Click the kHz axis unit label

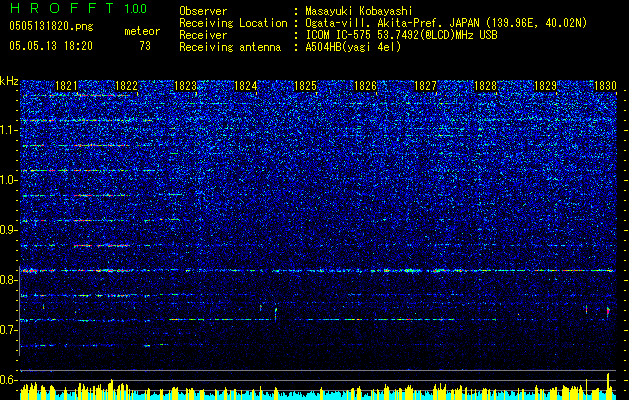[9, 81]
